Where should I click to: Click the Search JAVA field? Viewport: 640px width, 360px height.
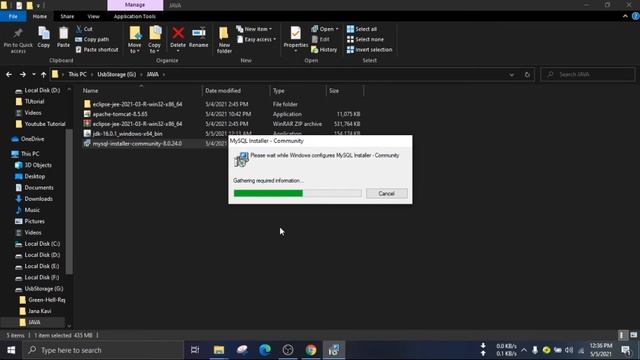(x=588, y=74)
